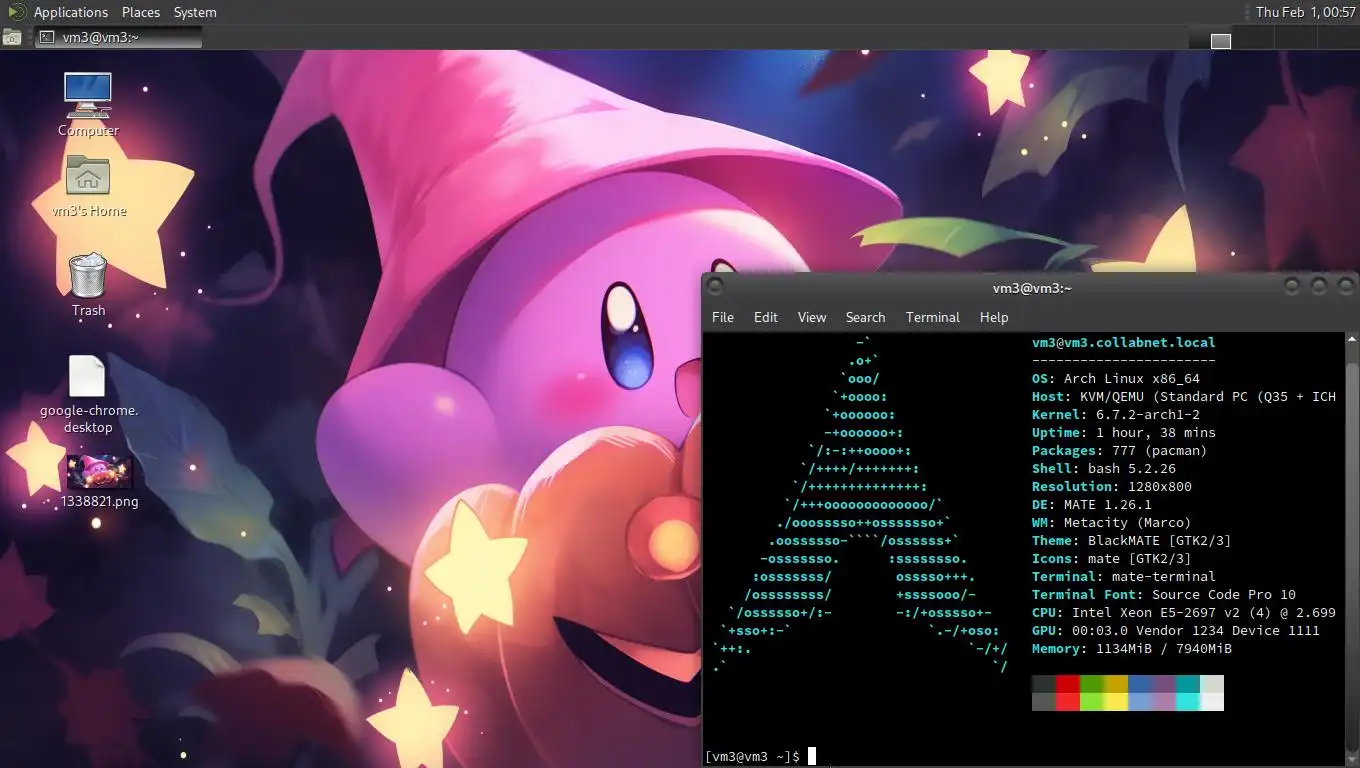Select the Trash icon on desktop
The height and width of the screenshot is (768, 1360).
coord(88,275)
